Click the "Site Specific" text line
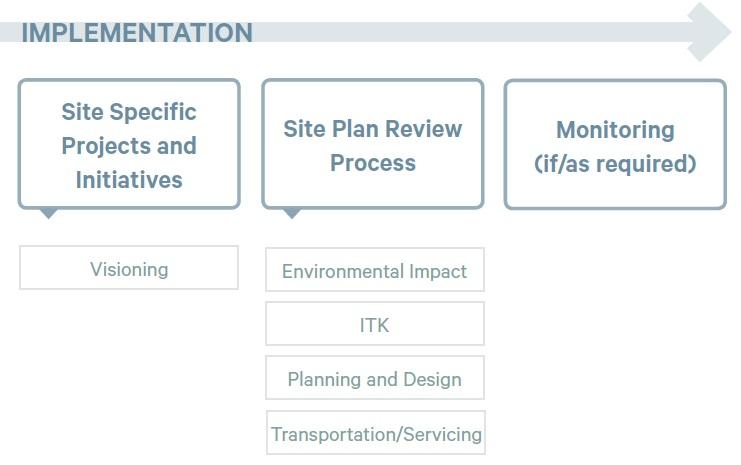 129,111
